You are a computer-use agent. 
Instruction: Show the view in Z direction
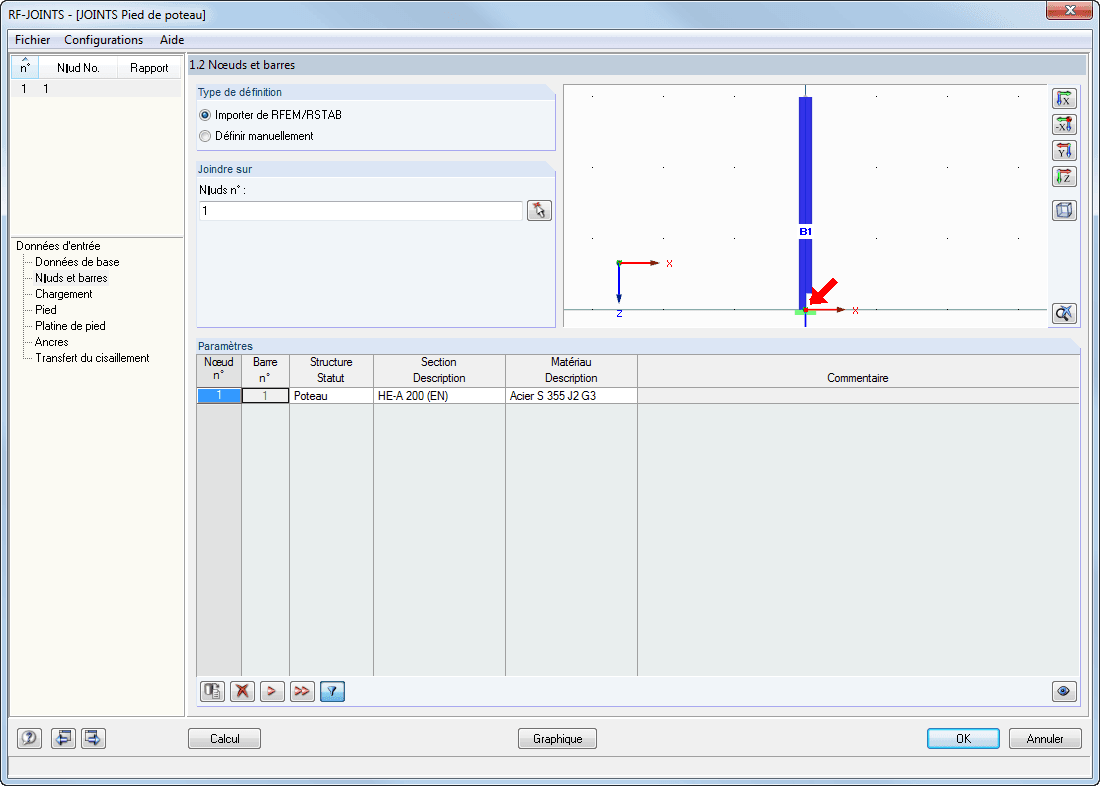pyautogui.click(x=1064, y=177)
